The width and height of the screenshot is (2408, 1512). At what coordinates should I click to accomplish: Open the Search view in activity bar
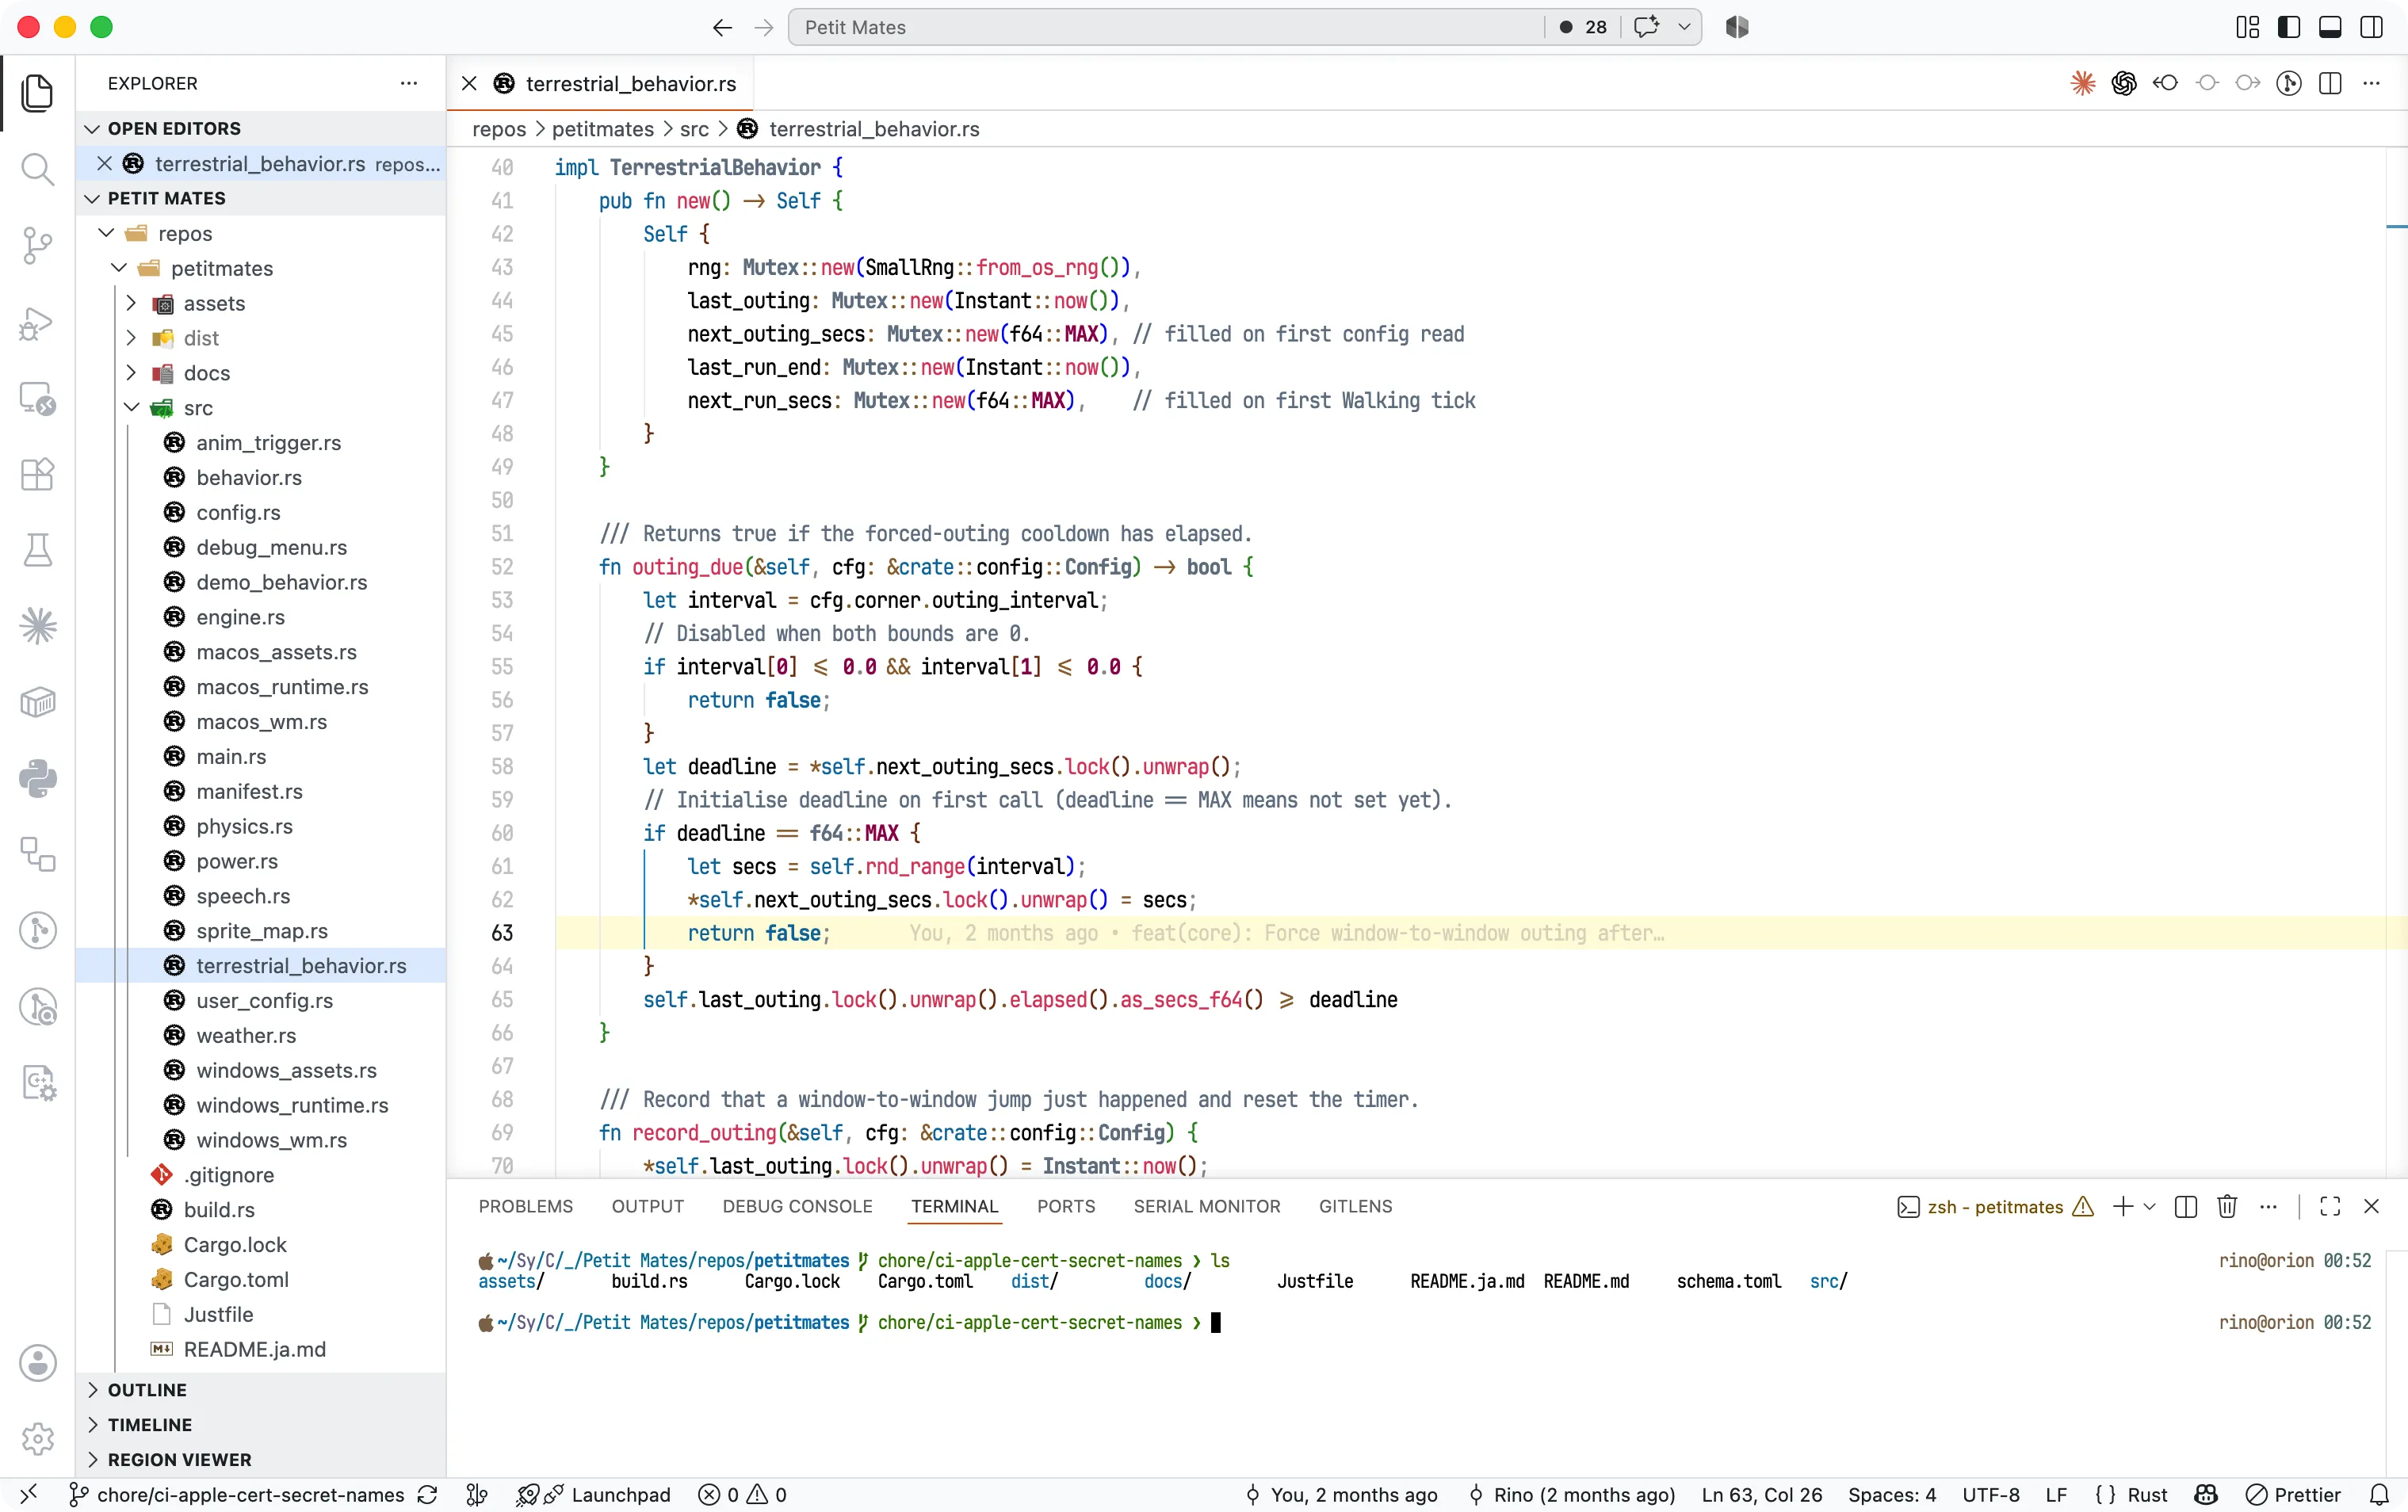click(x=37, y=169)
